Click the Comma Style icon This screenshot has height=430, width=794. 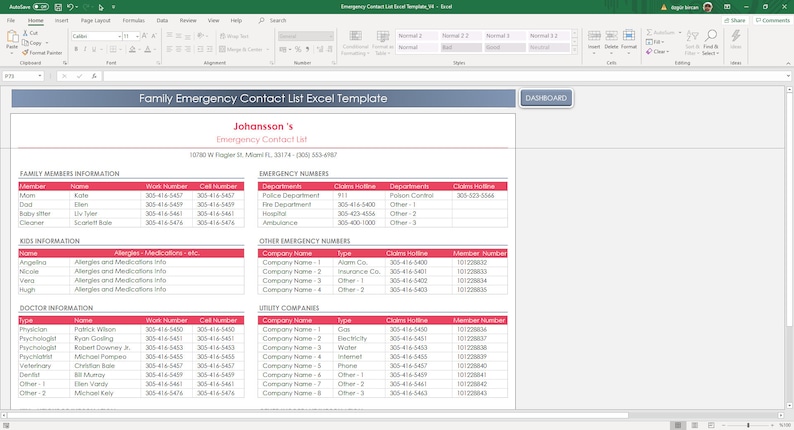point(307,49)
